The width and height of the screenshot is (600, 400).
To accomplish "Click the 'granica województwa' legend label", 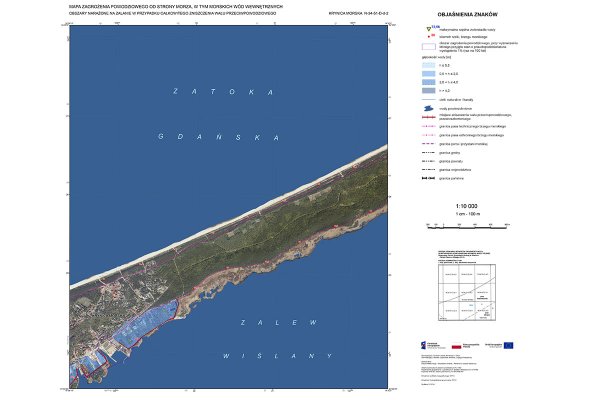I will pyautogui.click(x=455, y=170).
